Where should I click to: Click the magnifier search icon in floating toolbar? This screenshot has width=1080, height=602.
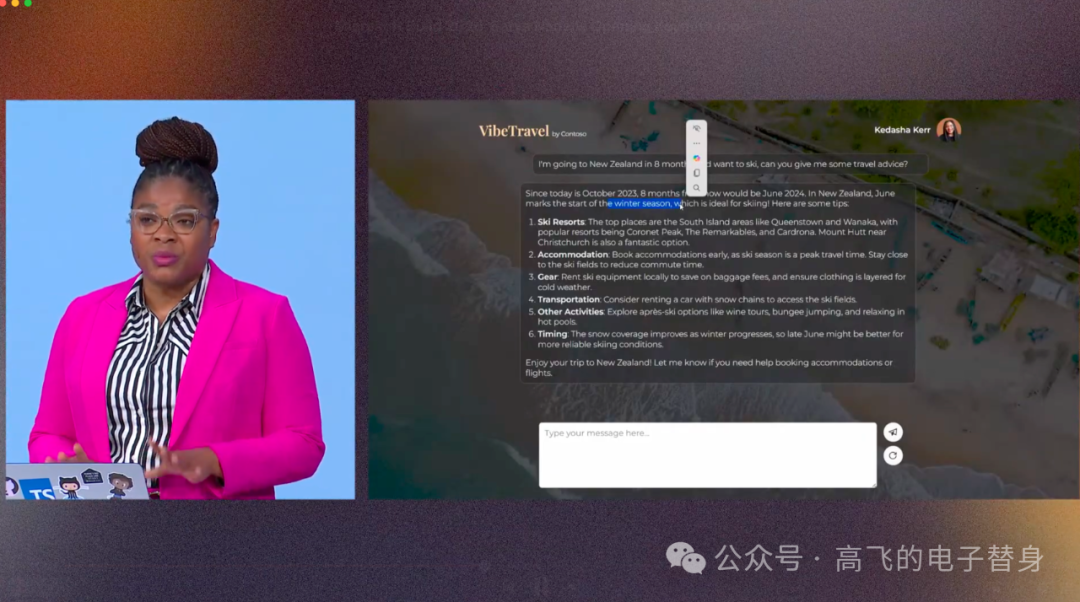[696, 187]
